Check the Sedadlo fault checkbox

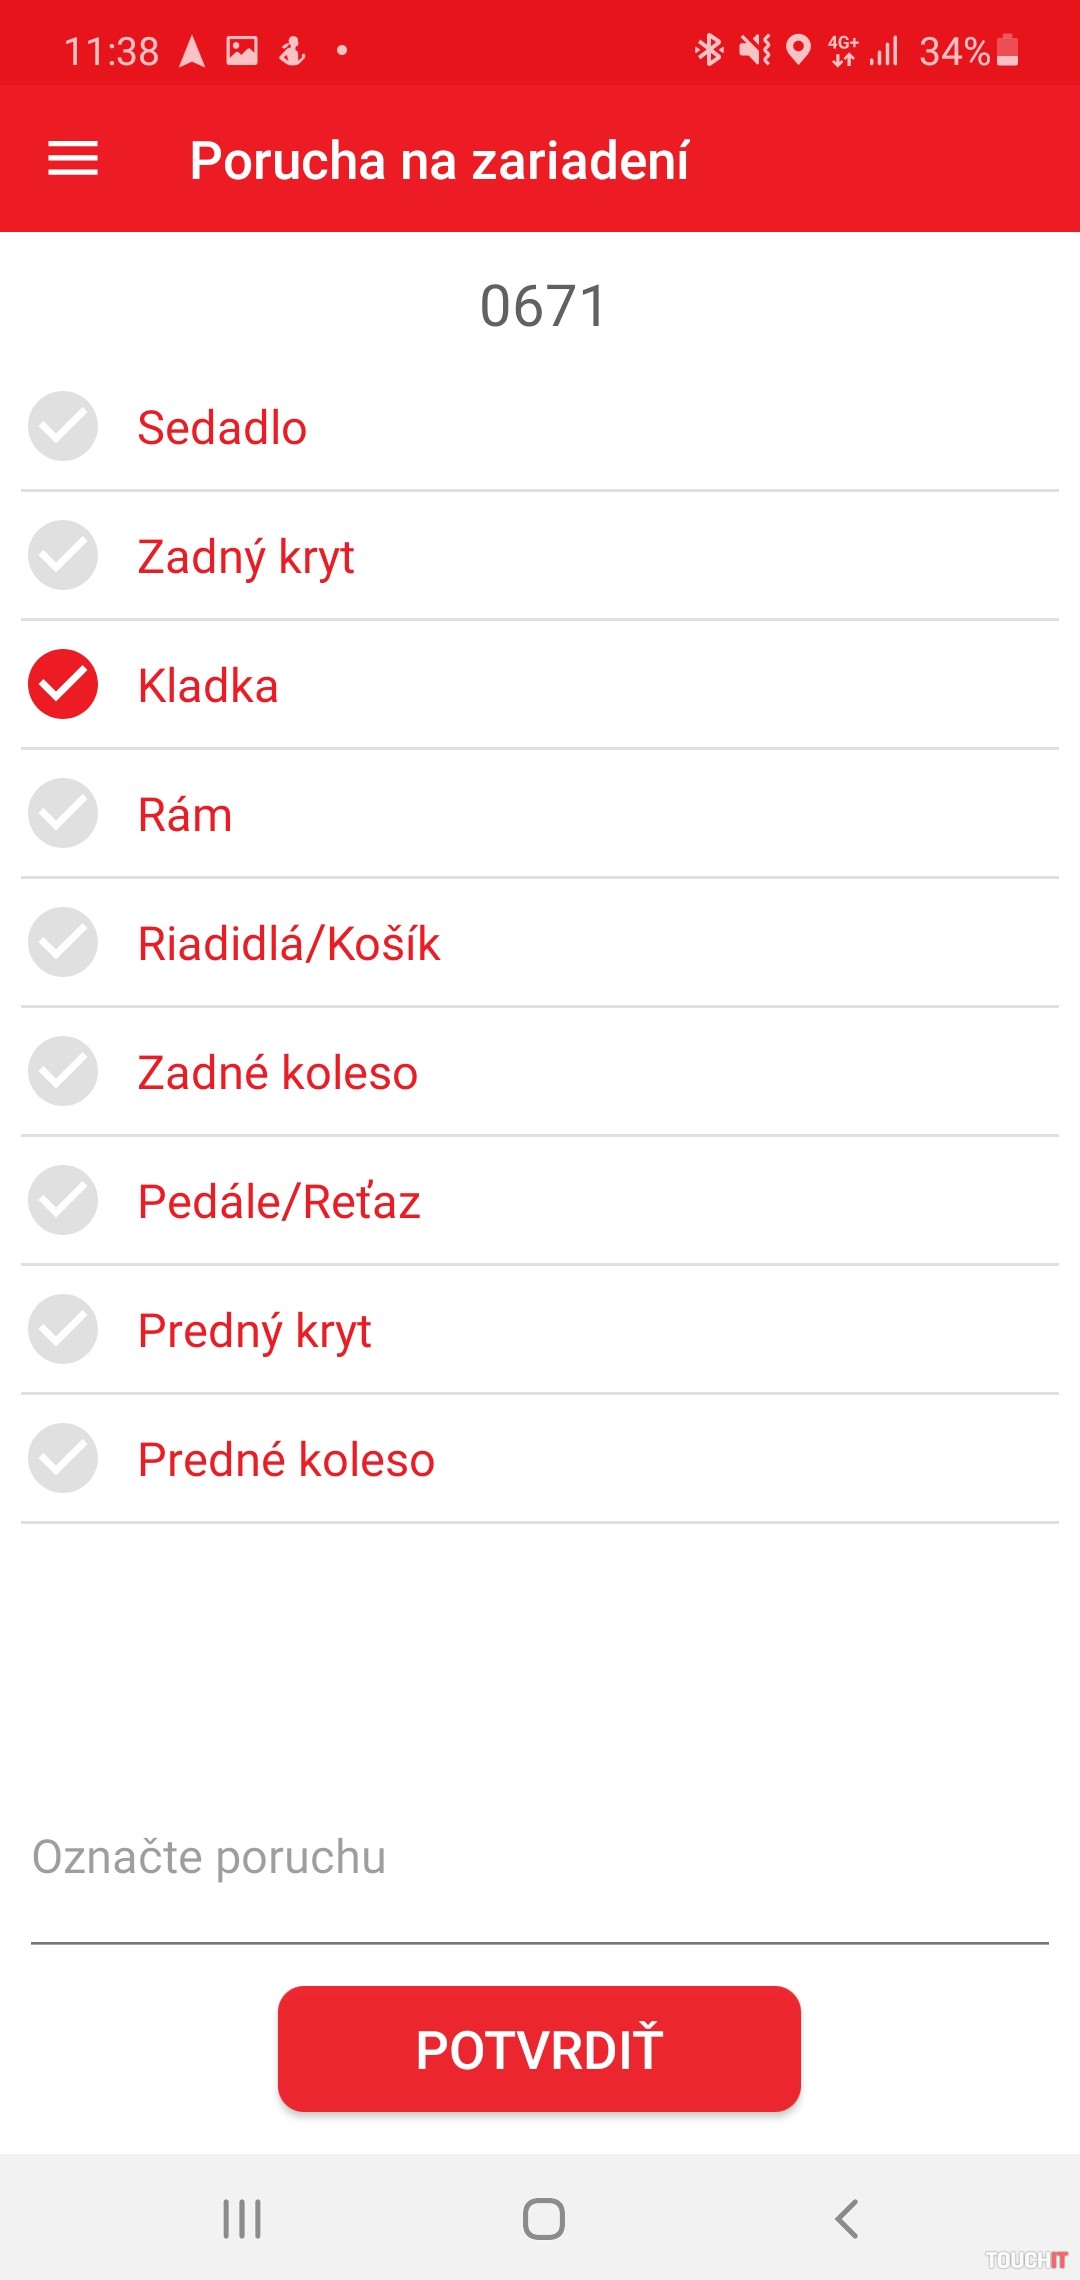coord(63,426)
